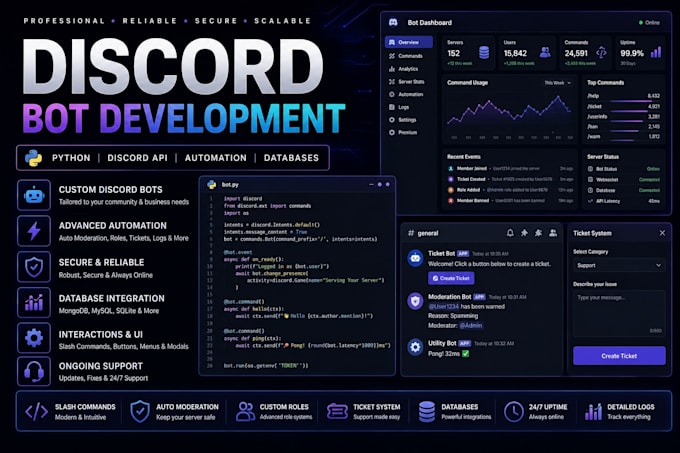This screenshot has height=453, width=680.
Task: Click "Role Added" in Recent Events
Action: 468,190
